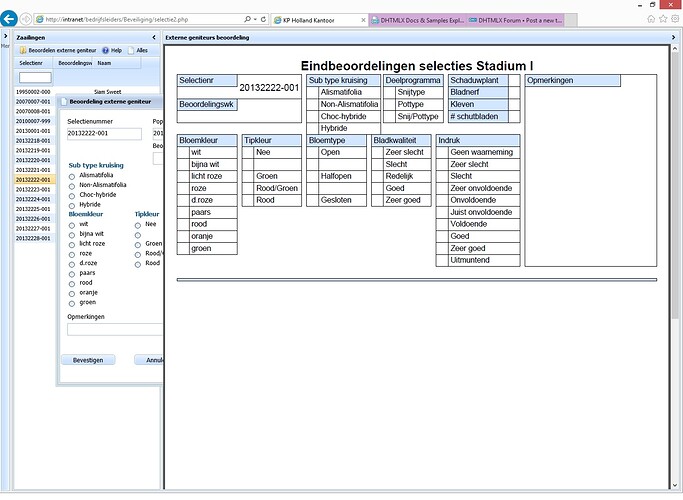683x500 pixels.
Task: Click the right arrow in the Externe geniteurs header
Action: 673,37
